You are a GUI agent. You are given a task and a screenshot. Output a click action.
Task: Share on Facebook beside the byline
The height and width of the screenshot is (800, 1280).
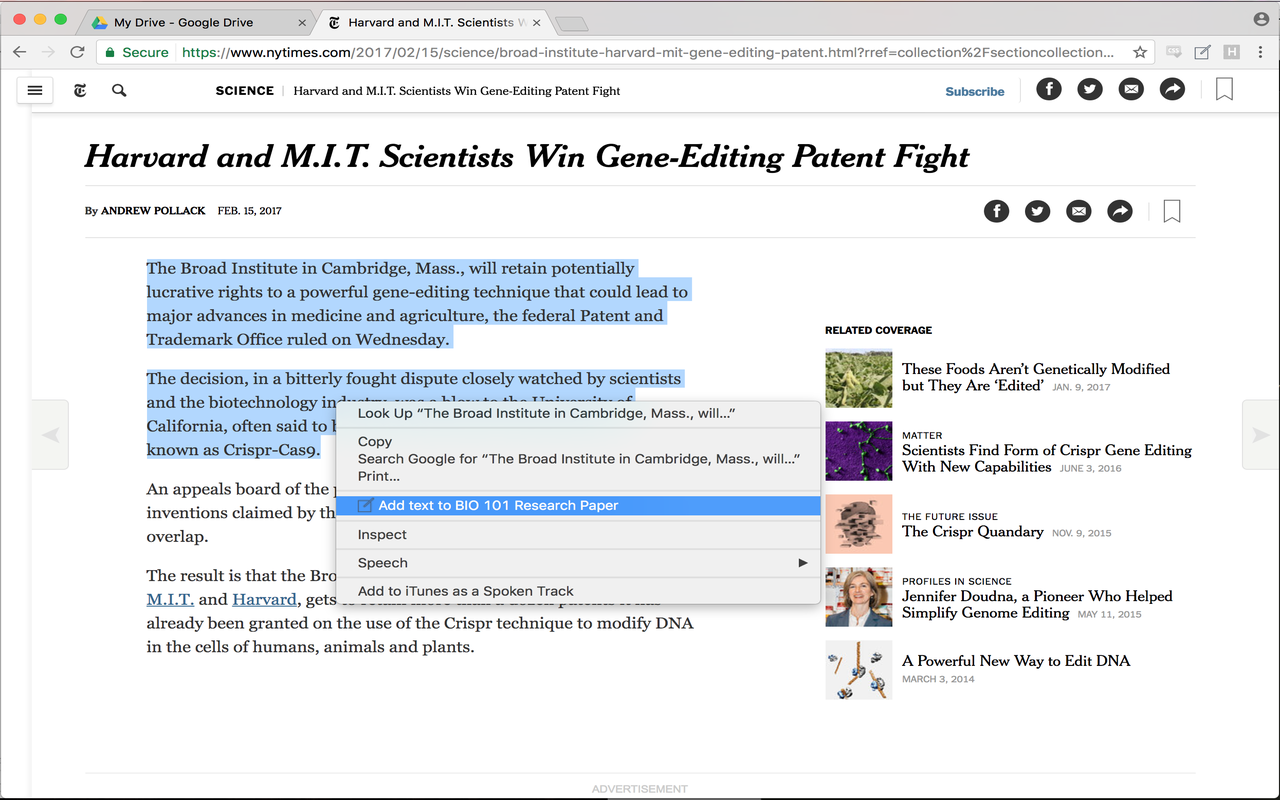tap(997, 211)
